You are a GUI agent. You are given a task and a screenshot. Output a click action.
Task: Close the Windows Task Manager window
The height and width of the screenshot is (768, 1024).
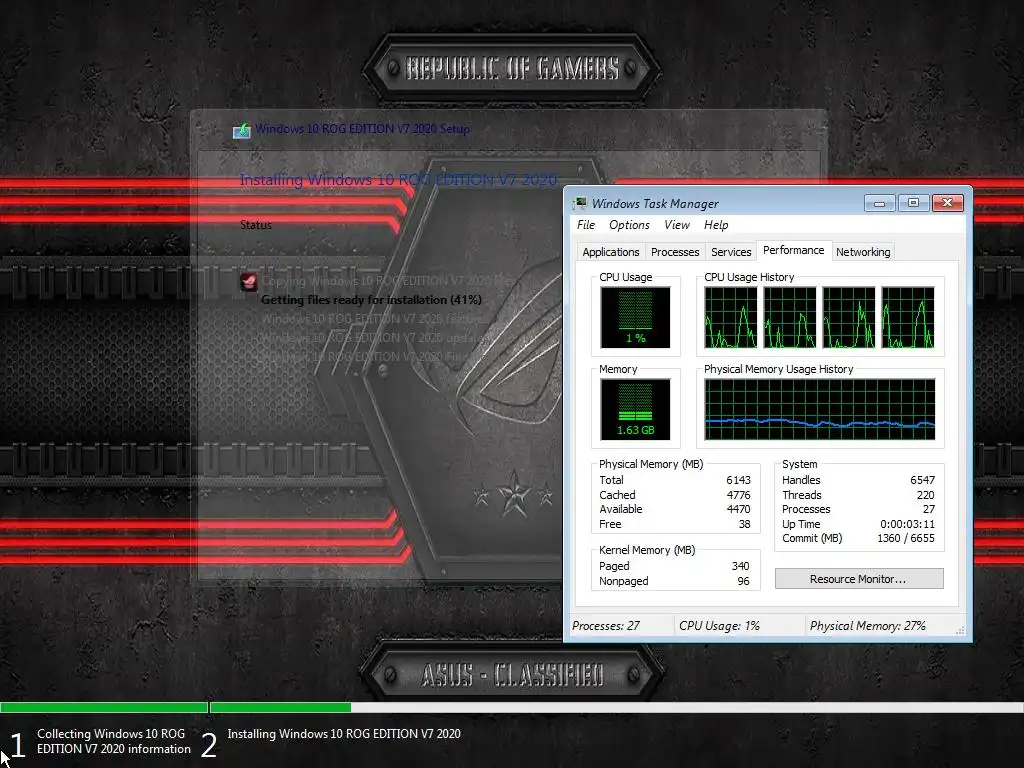point(948,203)
